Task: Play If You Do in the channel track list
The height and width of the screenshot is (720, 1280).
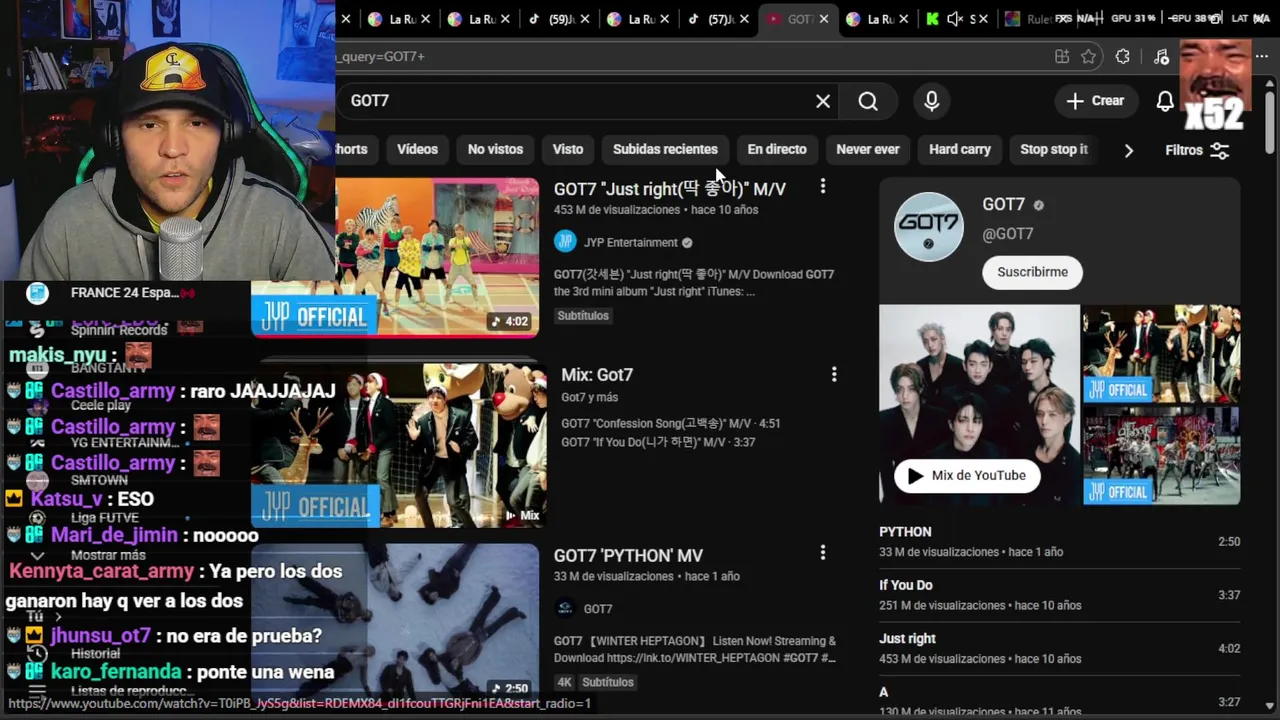Action: pyautogui.click(x=1059, y=595)
